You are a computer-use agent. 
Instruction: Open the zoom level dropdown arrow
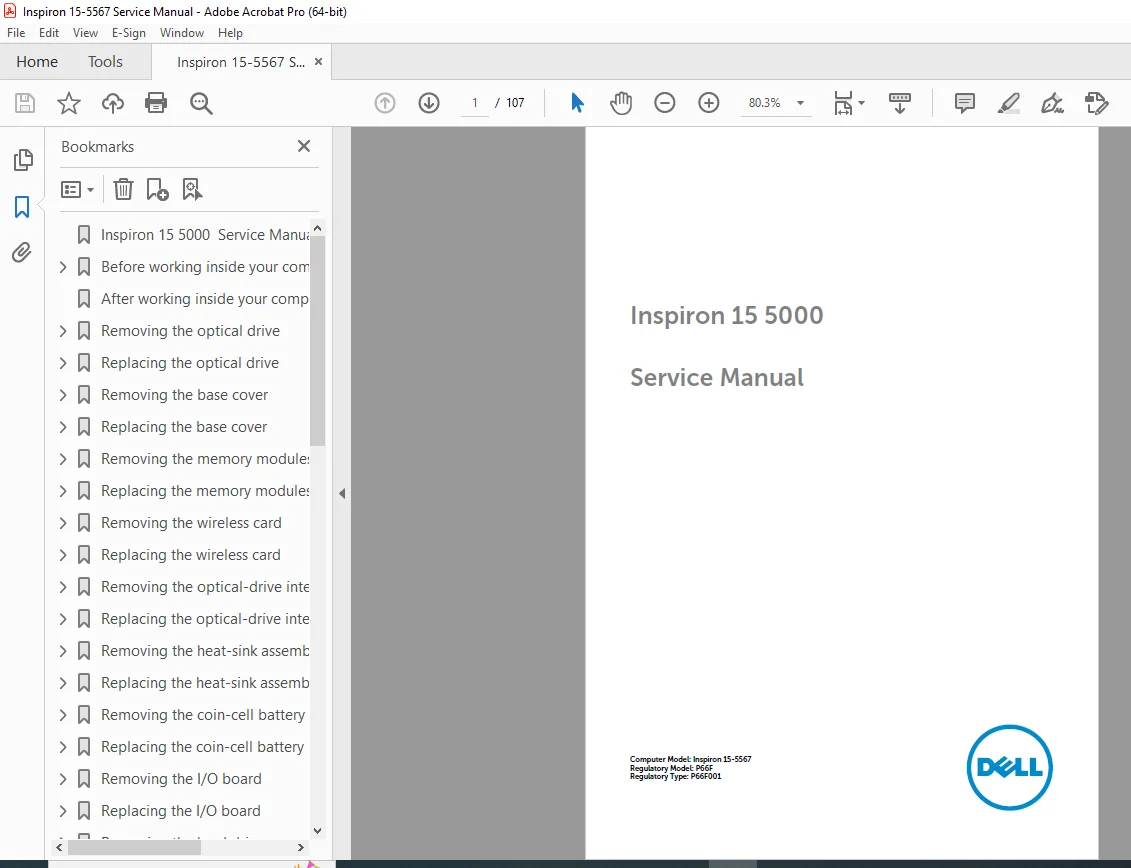800,103
